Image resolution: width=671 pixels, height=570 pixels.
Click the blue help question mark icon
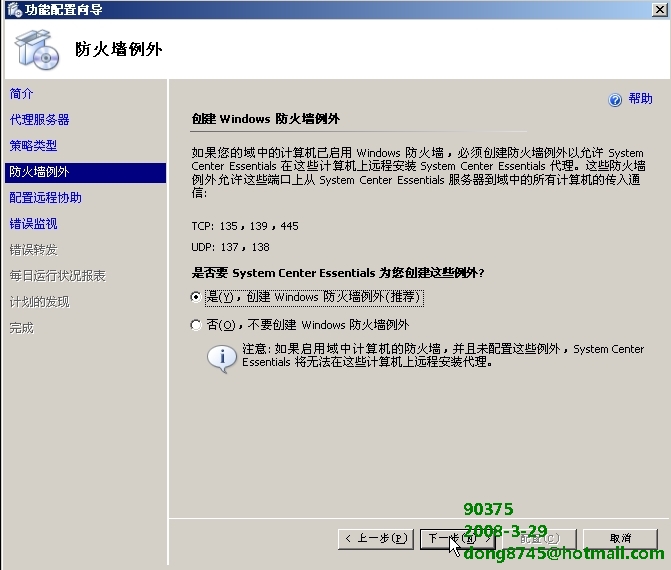tap(615, 100)
